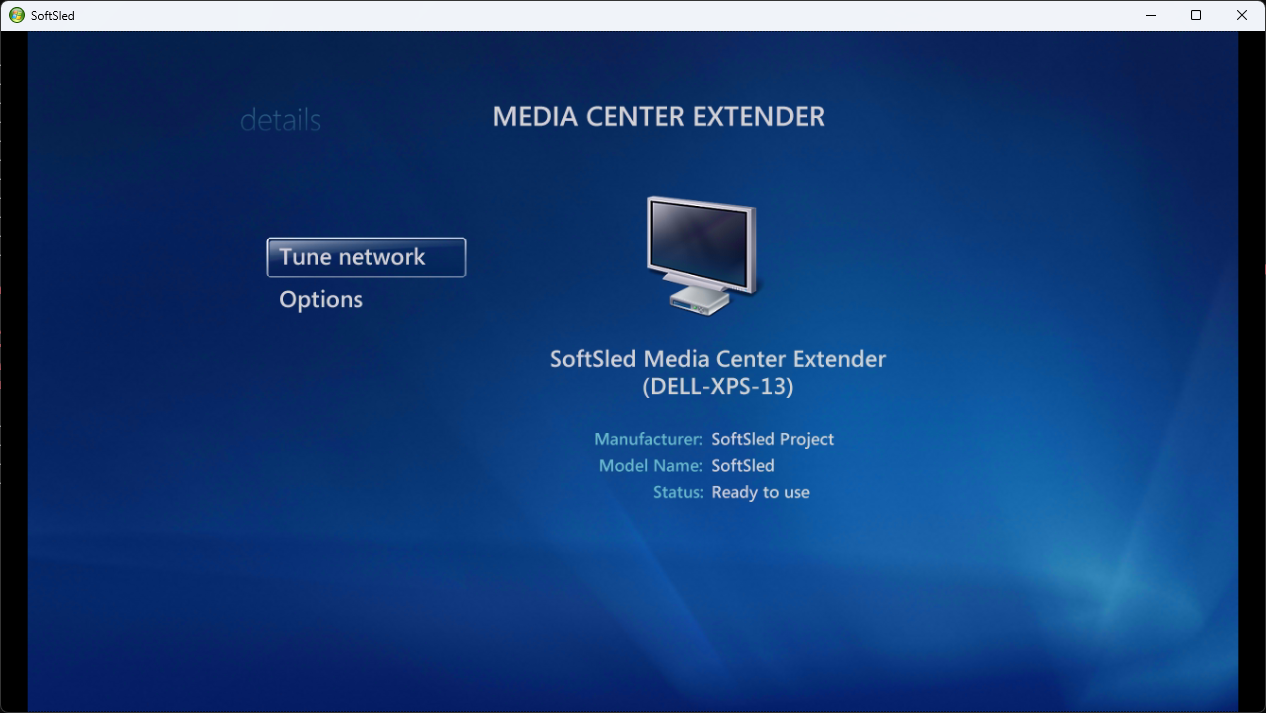Click the MEDIA CENTER EXTENDER heading
The width and height of the screenshot is (1266, 713).
pyautogui.click(x=659, y=117)
